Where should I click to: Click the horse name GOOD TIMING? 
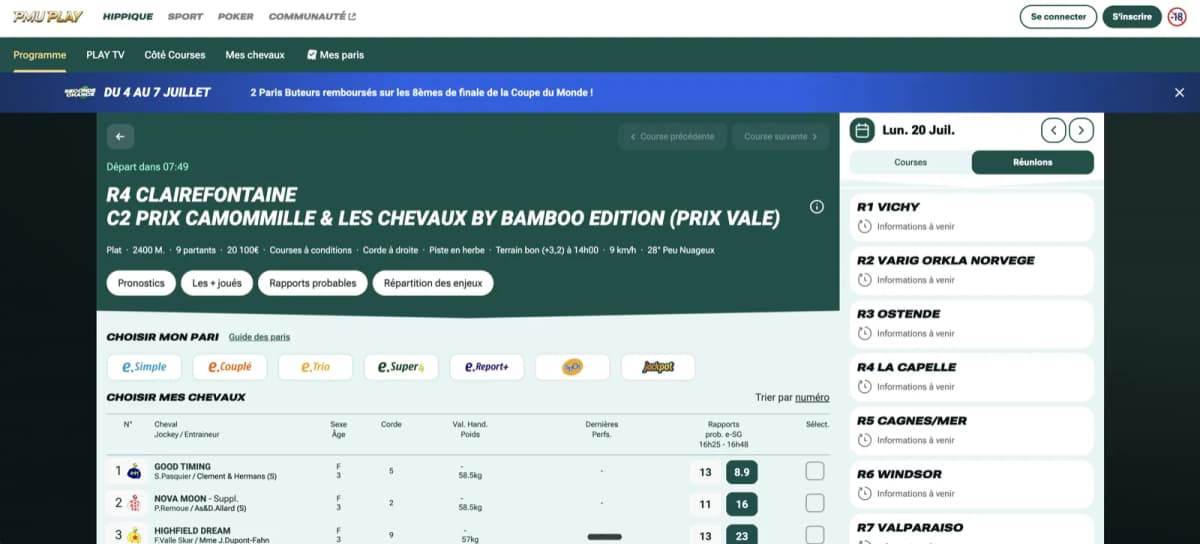[x=183, y=466]
